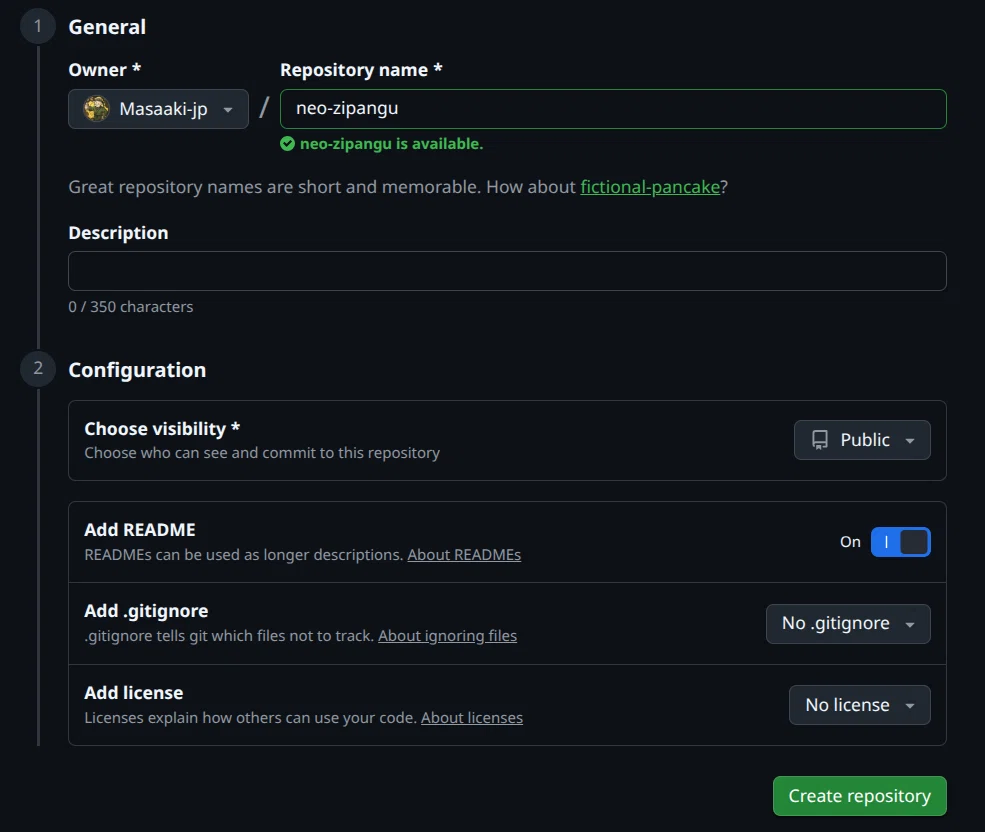The image size is (985, 832).
Task: Click the 'On' label beside README toggle
Action: [x=850, y=542]
